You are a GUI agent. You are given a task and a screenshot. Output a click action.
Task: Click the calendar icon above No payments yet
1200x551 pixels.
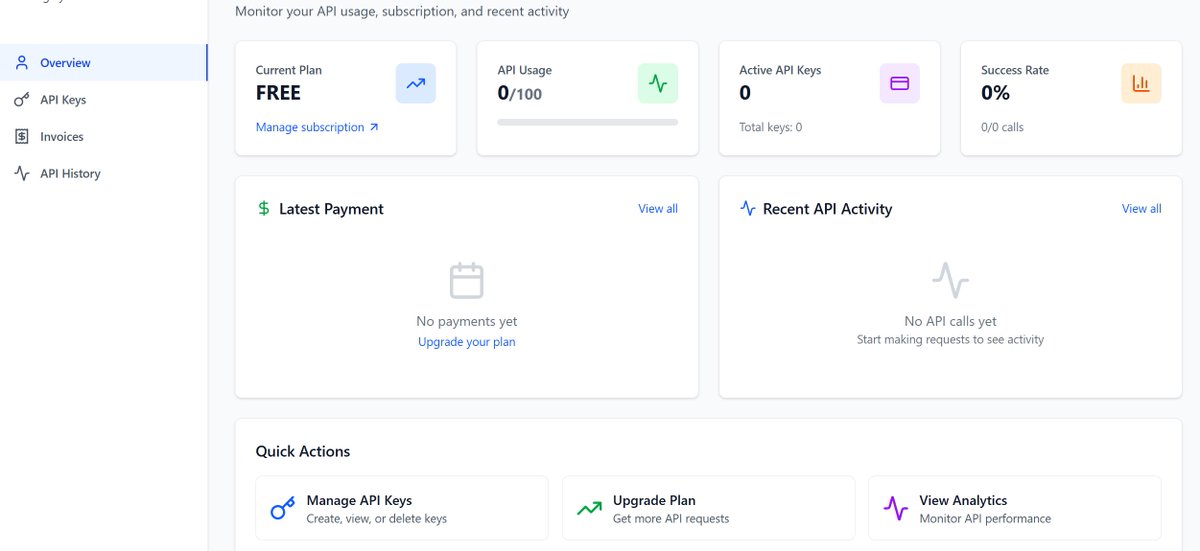pyautogui.click(x=467, y=281)
